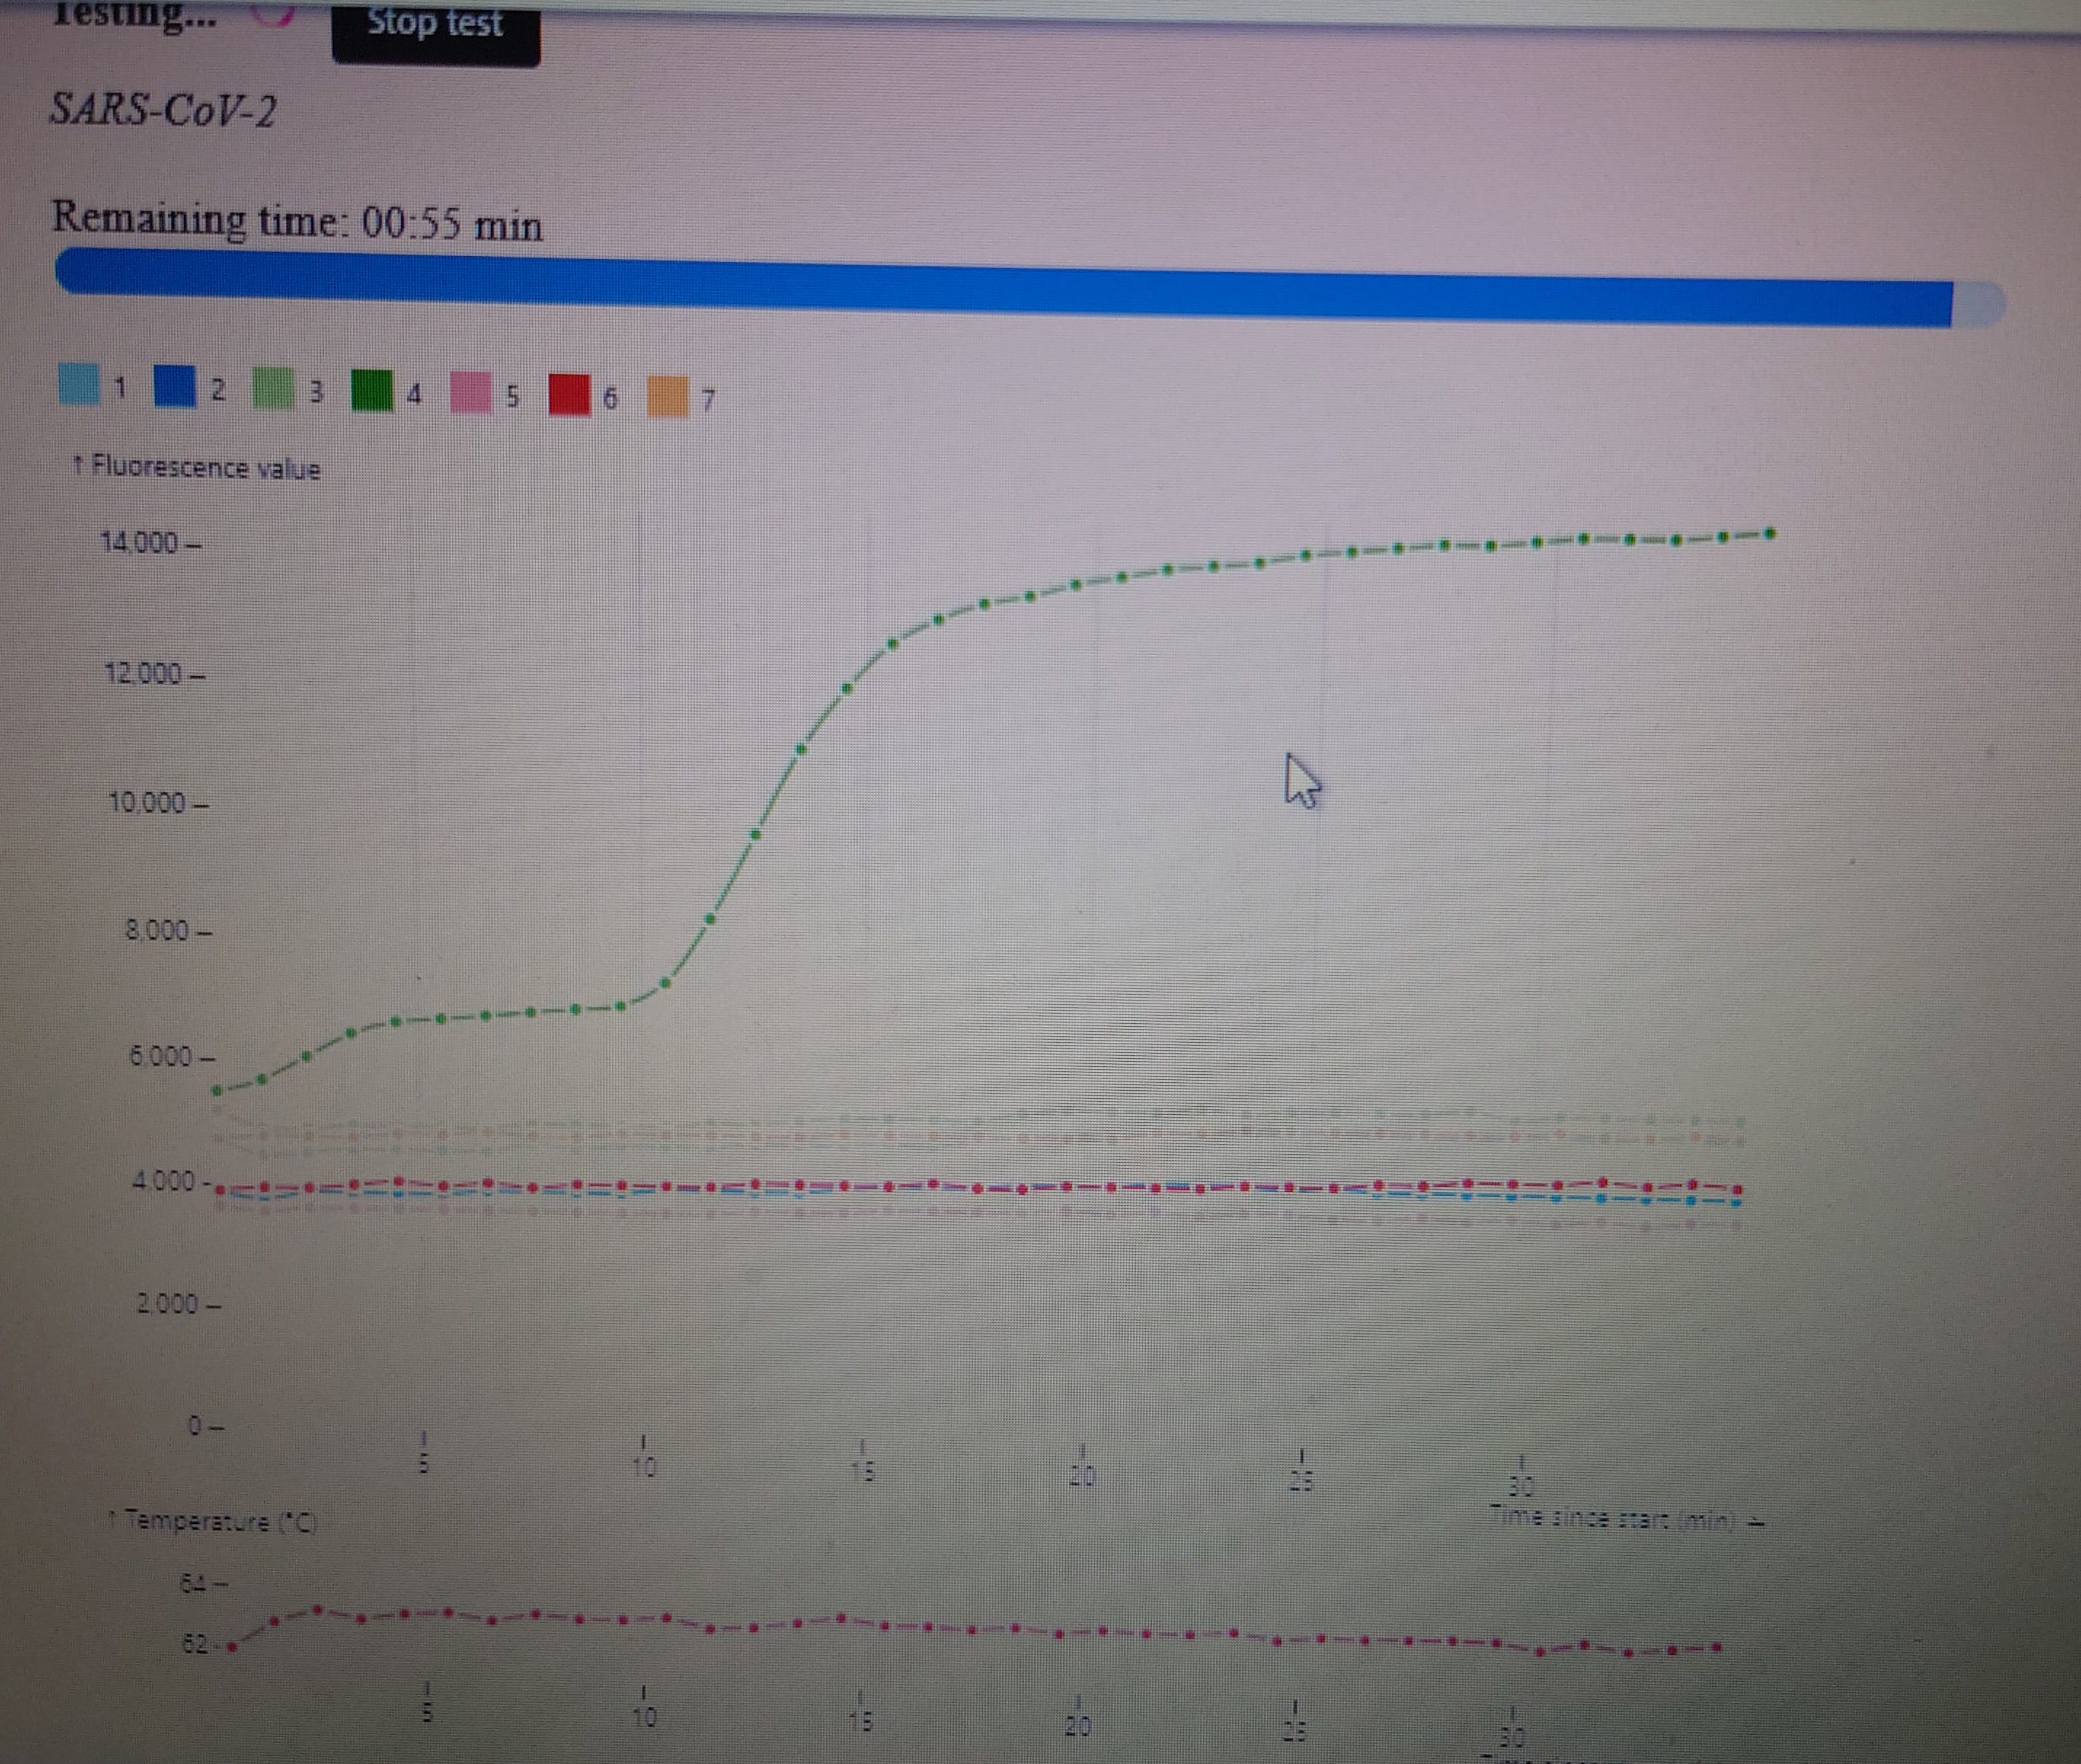
Task: Click the 12,000 fluorescence axis tick
Action: click(x=155, y=674)
